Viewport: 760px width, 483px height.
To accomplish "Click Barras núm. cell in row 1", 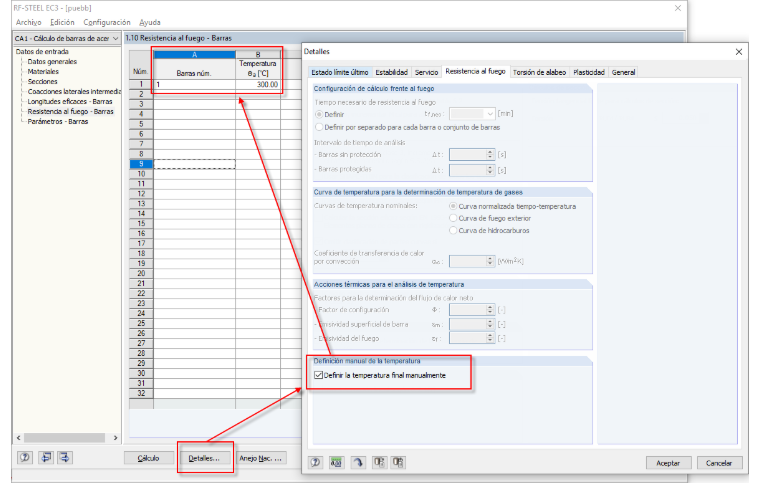I will click(x=194, y=84).
